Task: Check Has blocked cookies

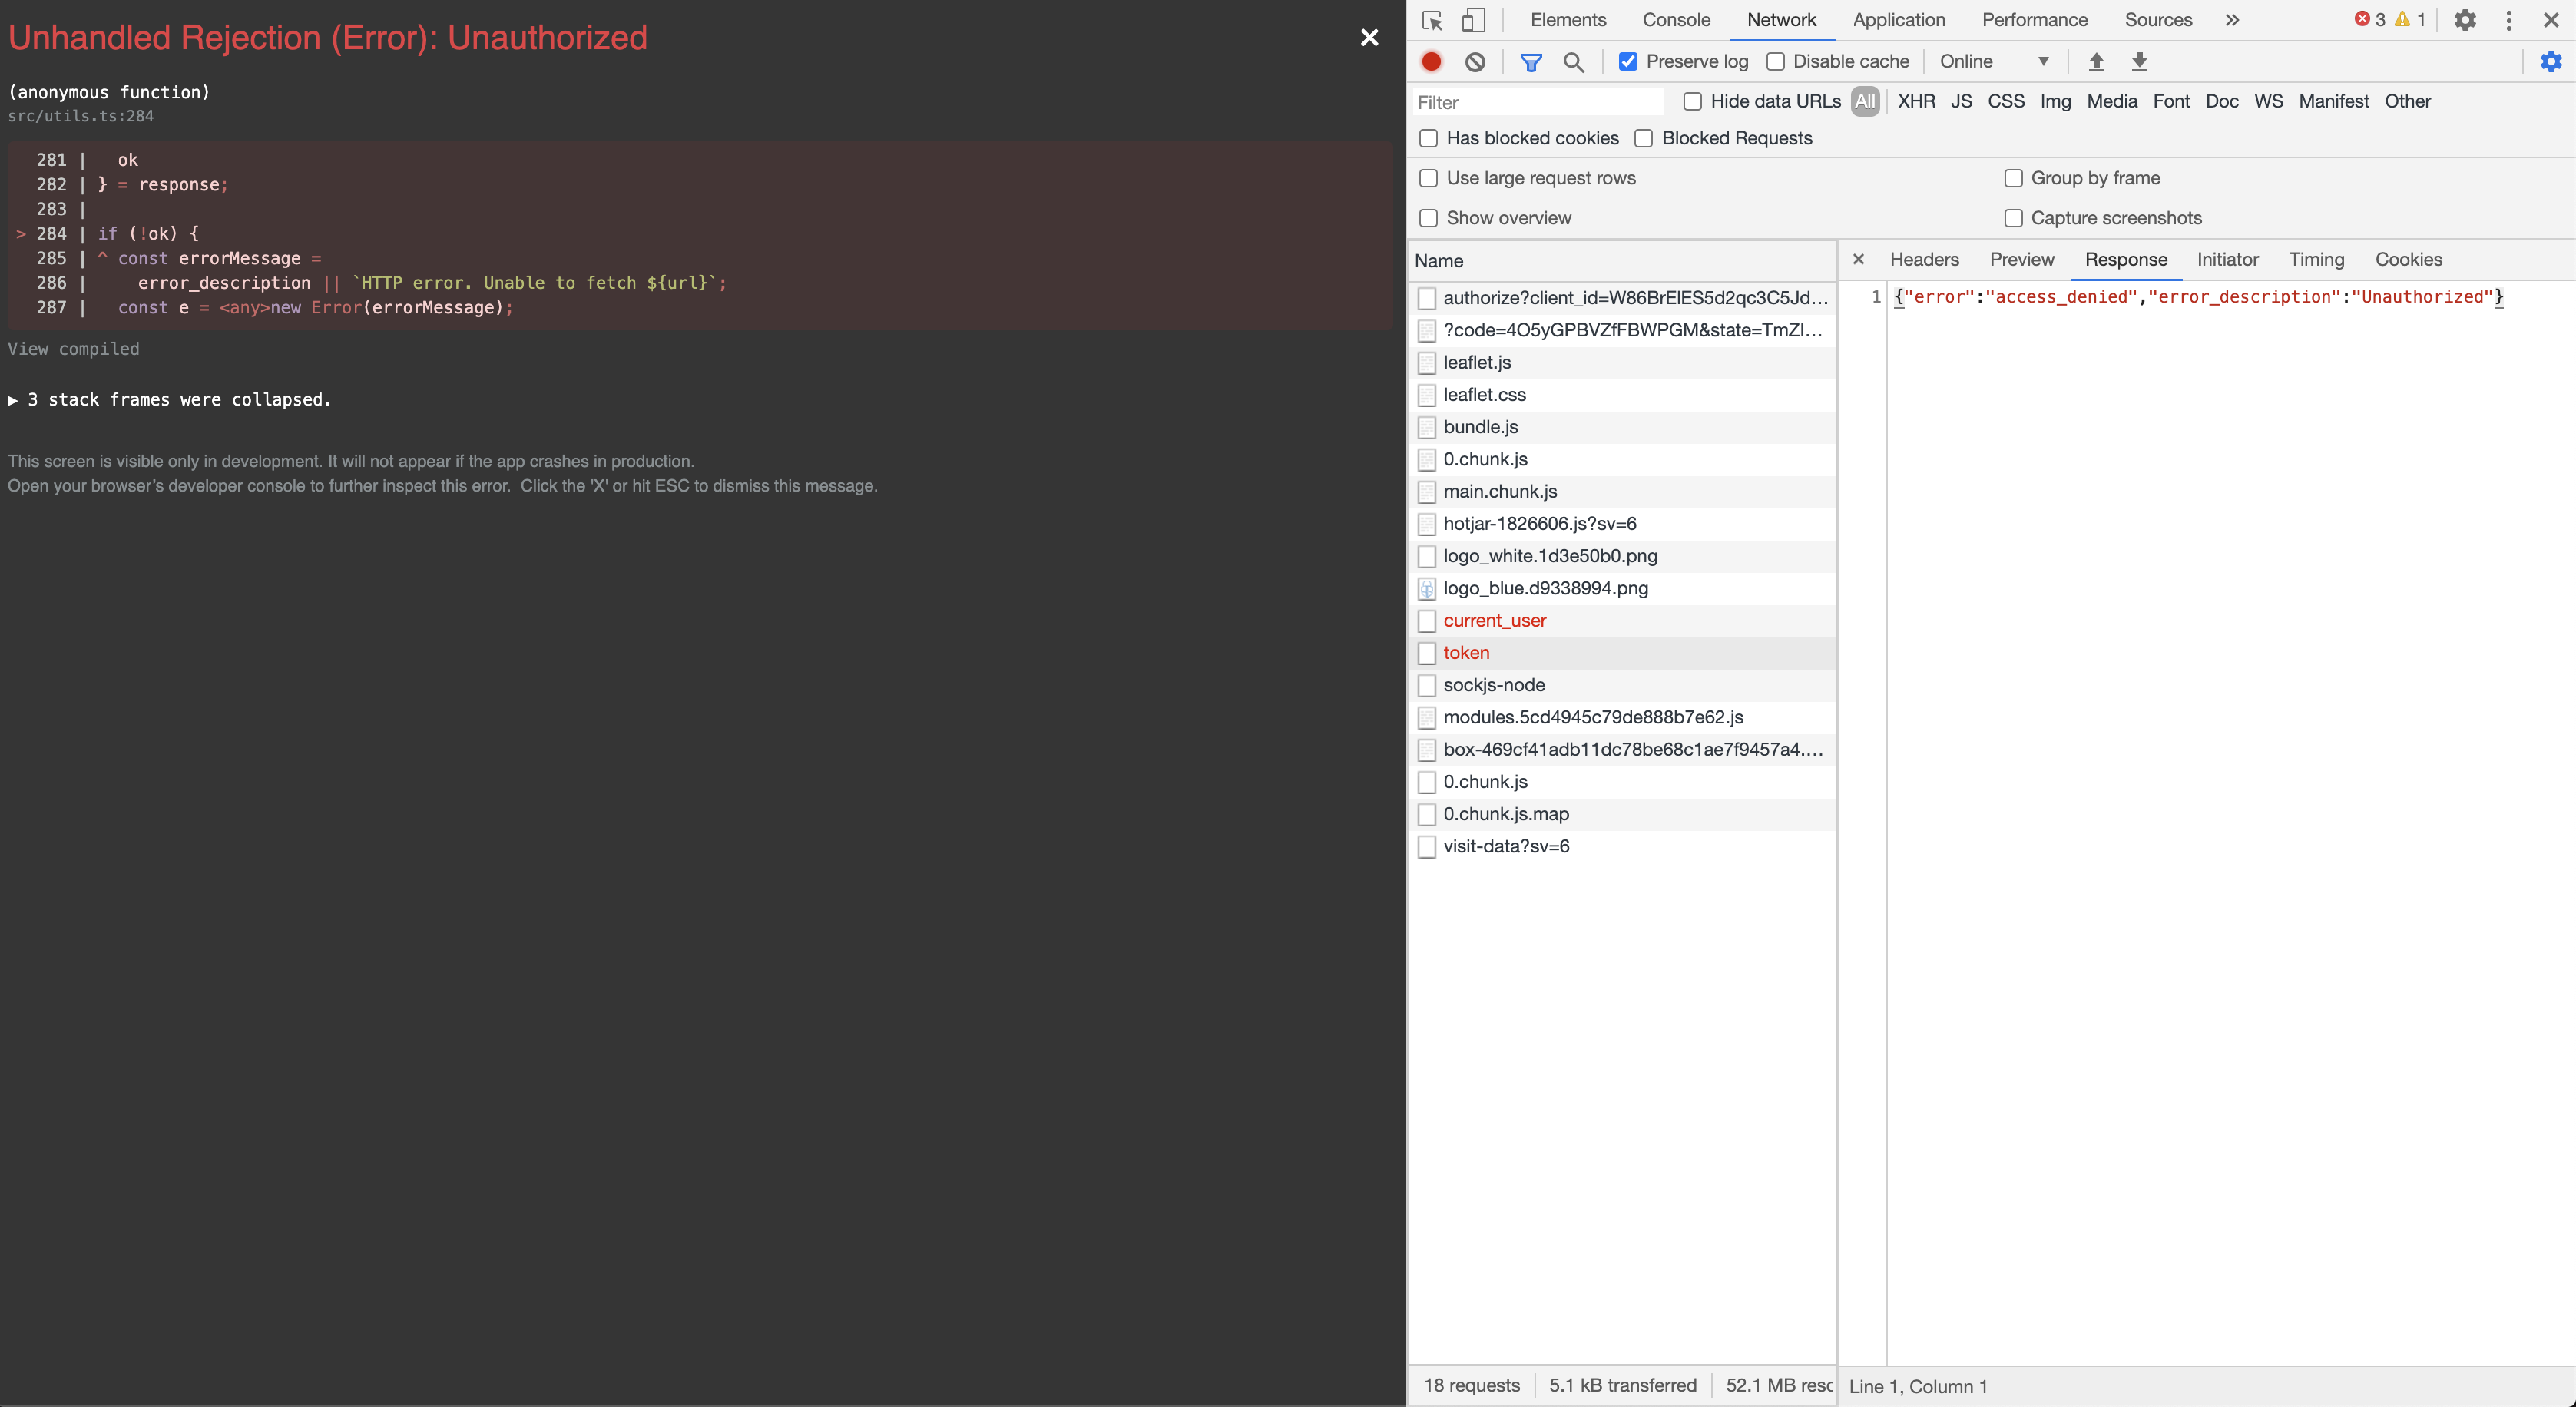Action: 1428,139
